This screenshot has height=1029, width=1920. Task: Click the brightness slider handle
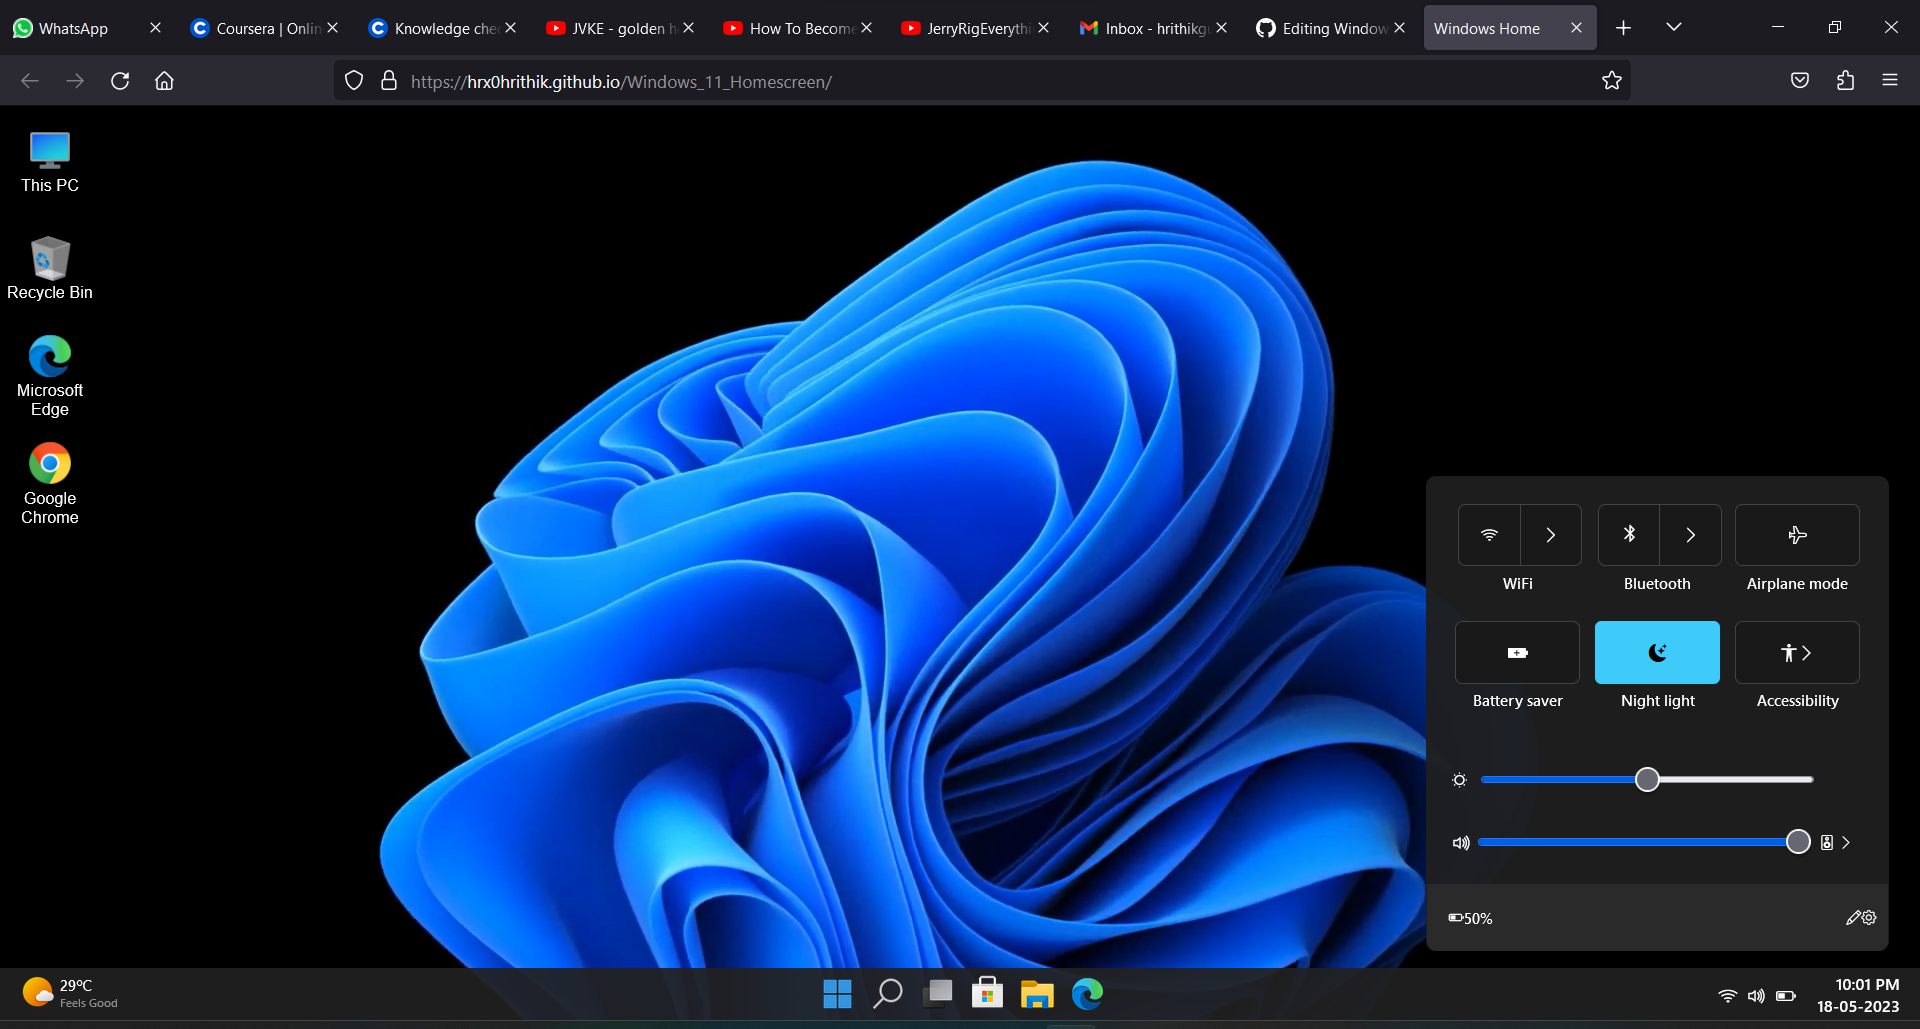1647,780
